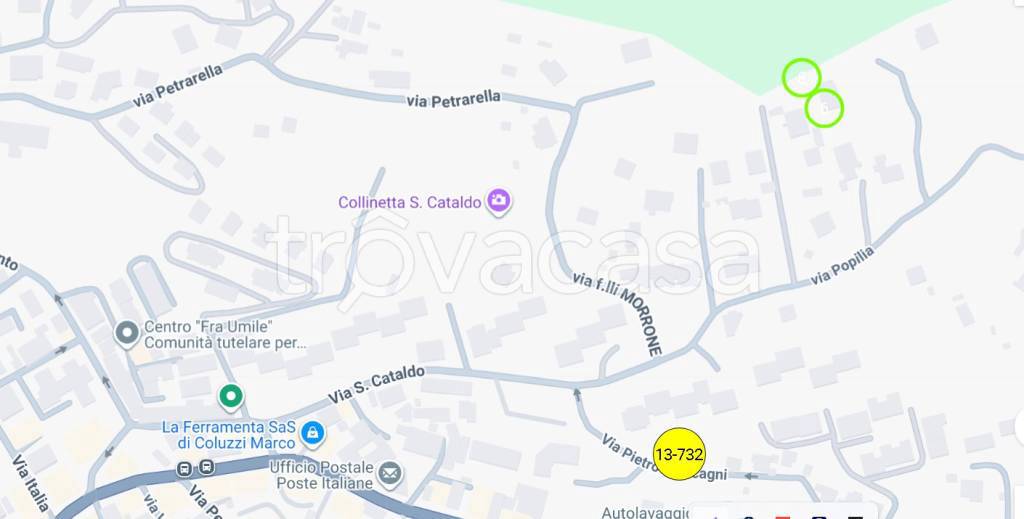Select the Centro "Fra Umile" location pin

coord(127,334)
